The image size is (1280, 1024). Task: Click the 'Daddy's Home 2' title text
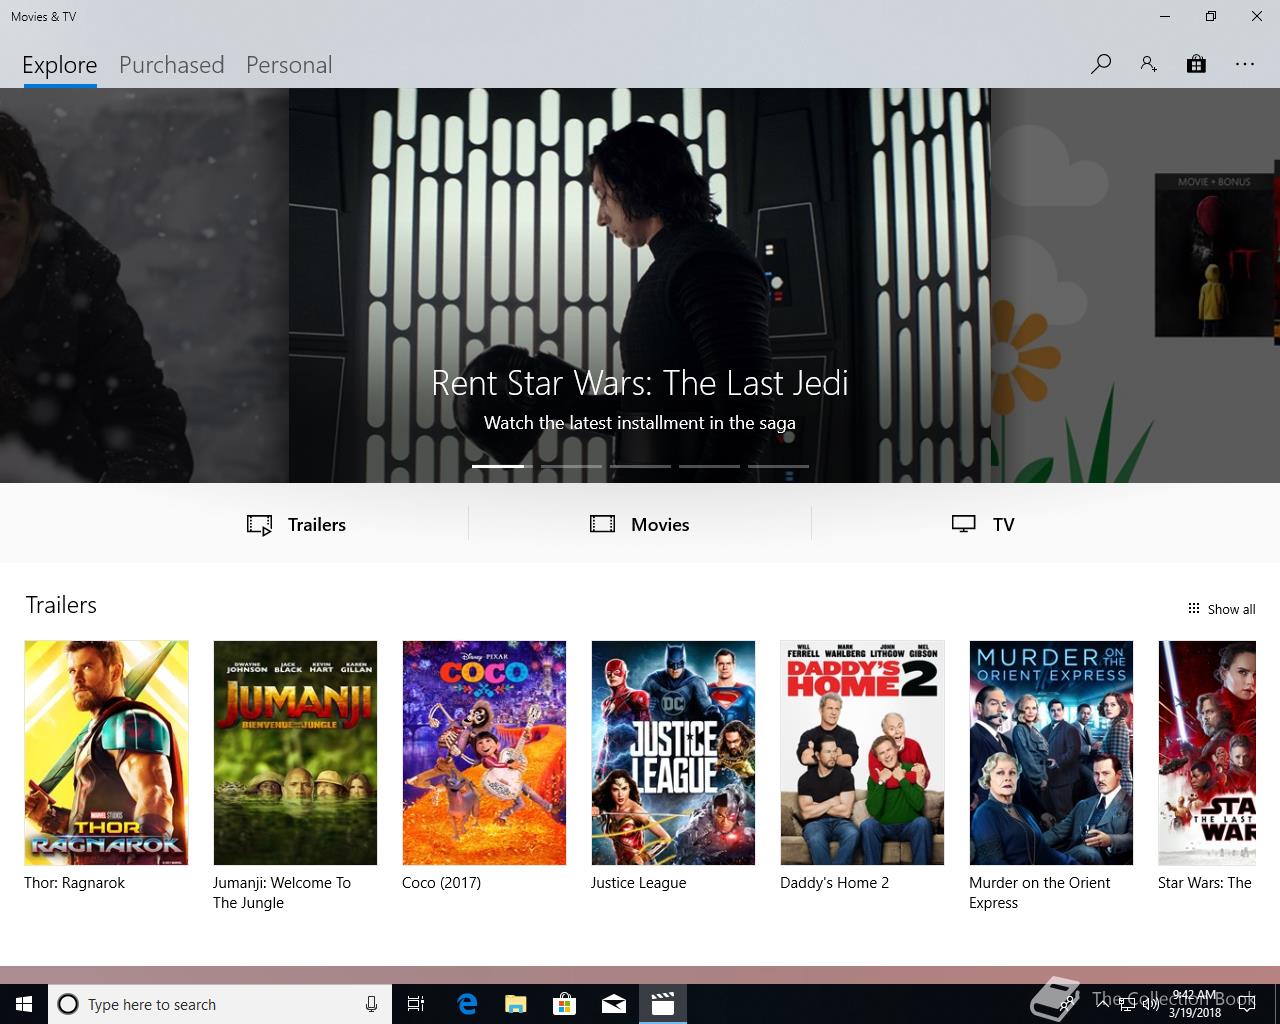pyautogui.click(x=835, y=883)
